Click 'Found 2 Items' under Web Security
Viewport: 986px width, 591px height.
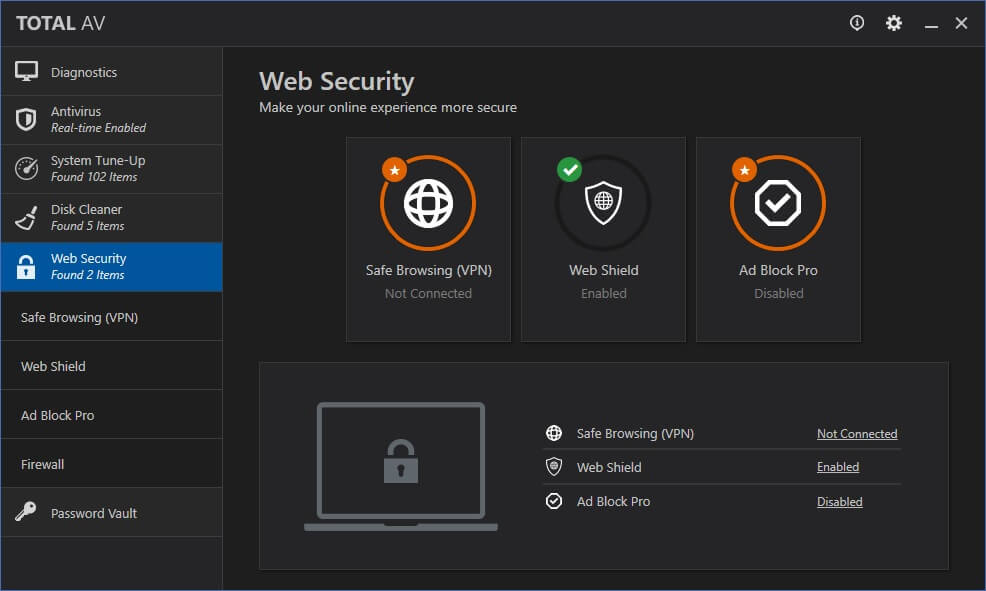point(87,275)
